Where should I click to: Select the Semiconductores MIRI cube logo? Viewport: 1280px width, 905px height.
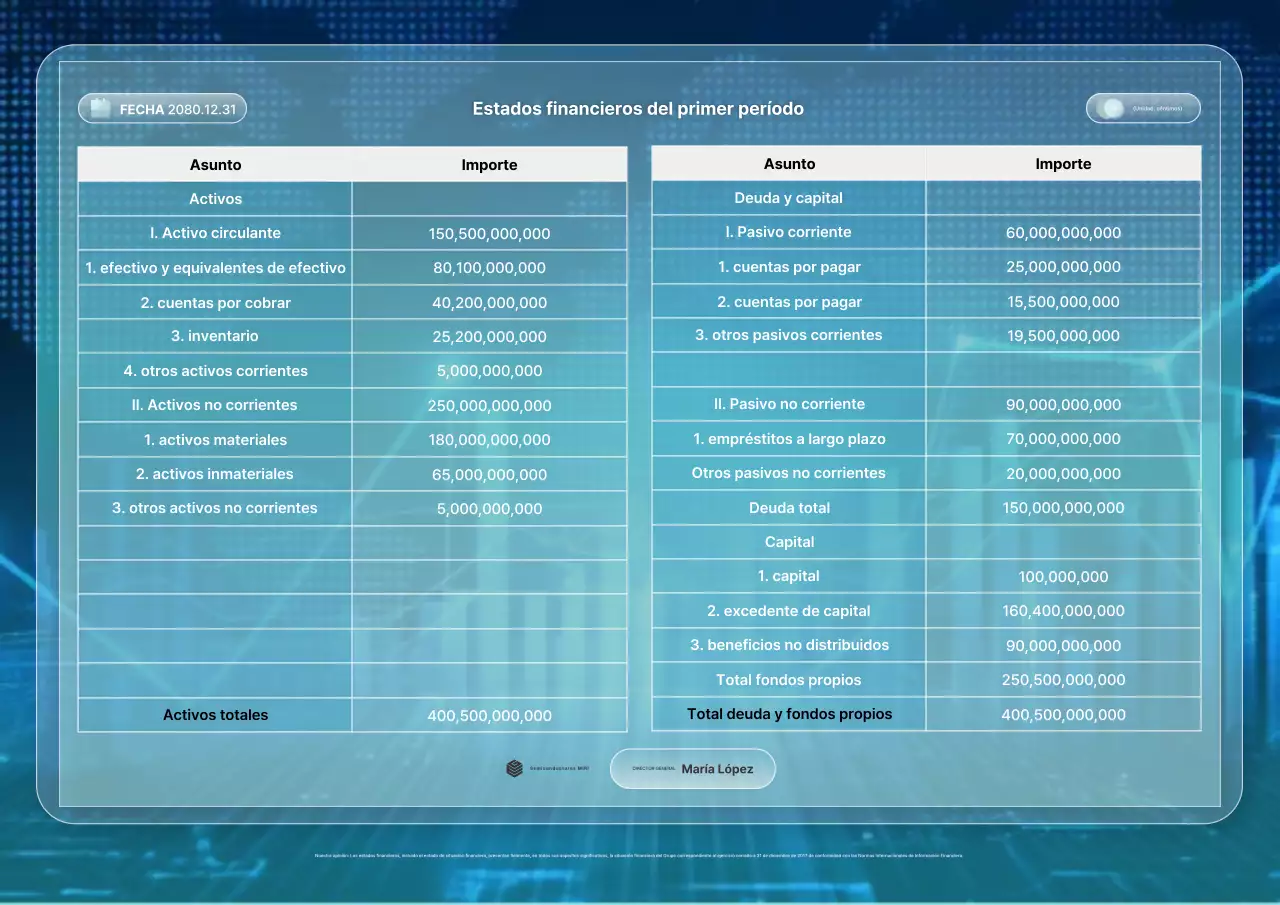pyautogui.click(x=513, y=768)
